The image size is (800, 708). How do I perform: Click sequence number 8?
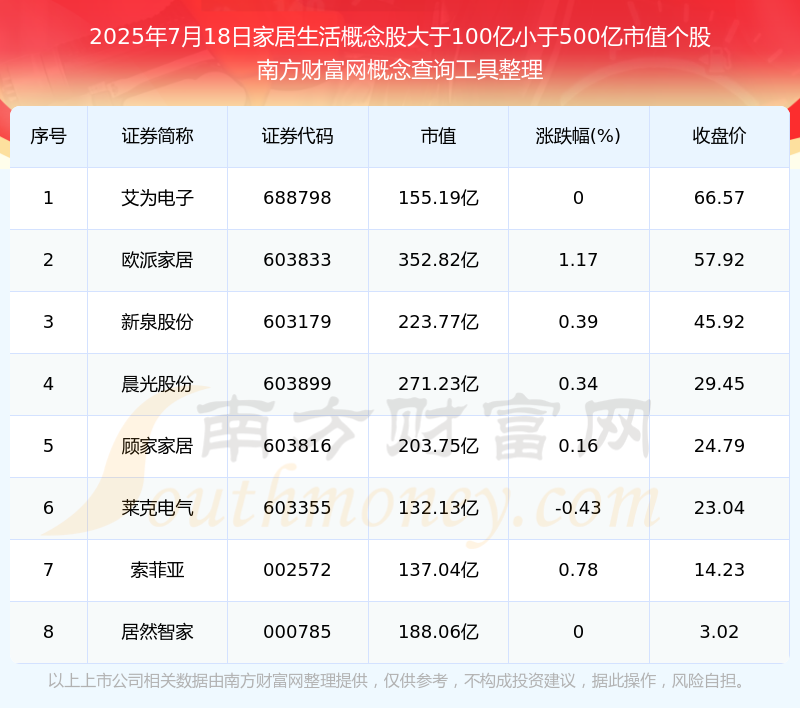pyautogui.click(x=48, y=632)
